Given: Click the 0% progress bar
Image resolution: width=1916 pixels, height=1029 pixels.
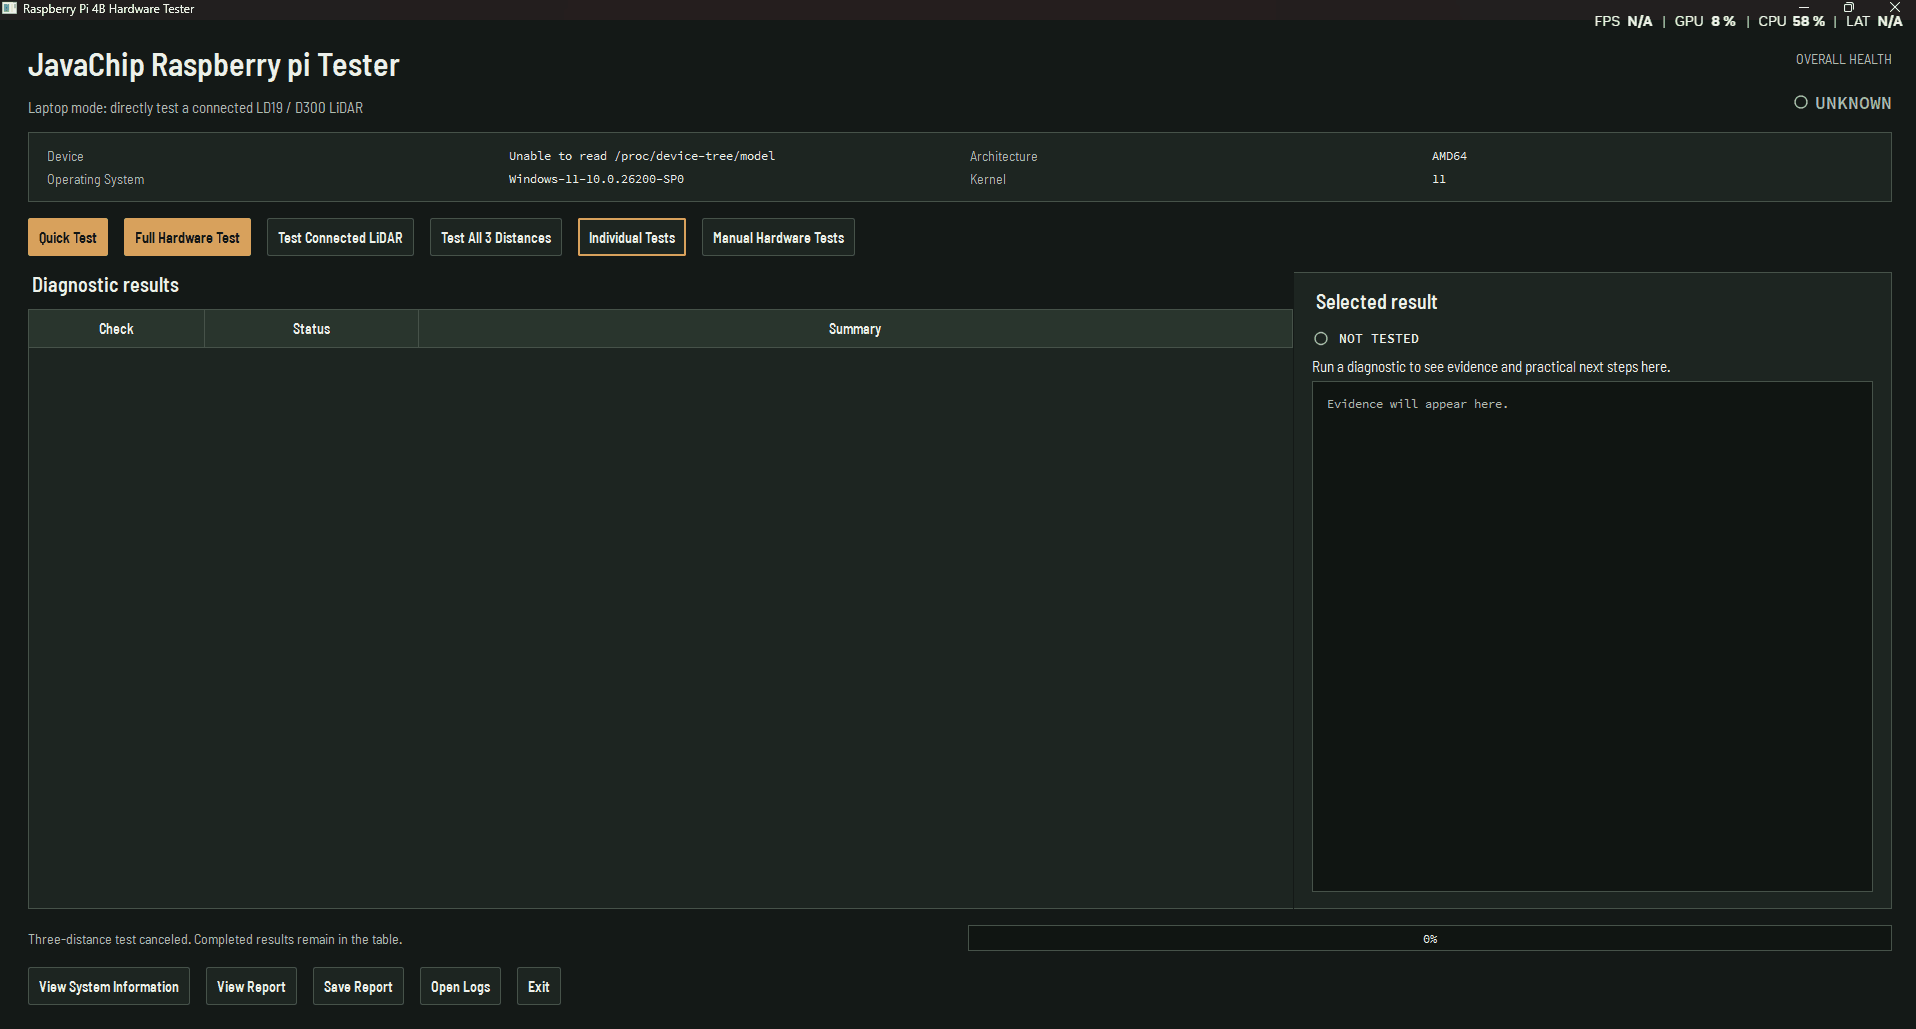Looking at the screenshot, I should [x=1429, y=938].
